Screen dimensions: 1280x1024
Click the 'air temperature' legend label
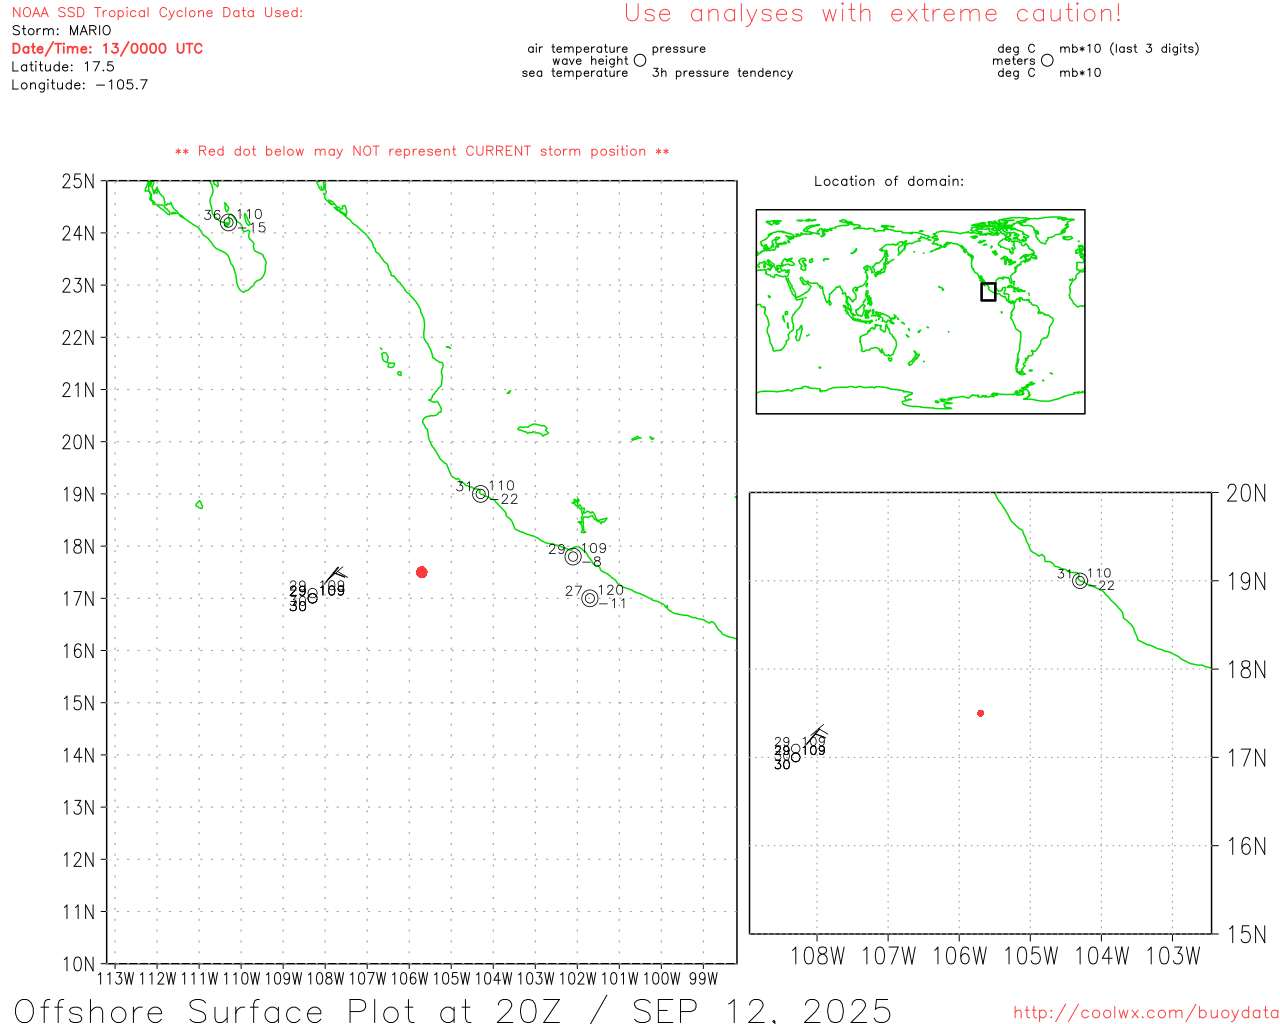click(578, 49)
